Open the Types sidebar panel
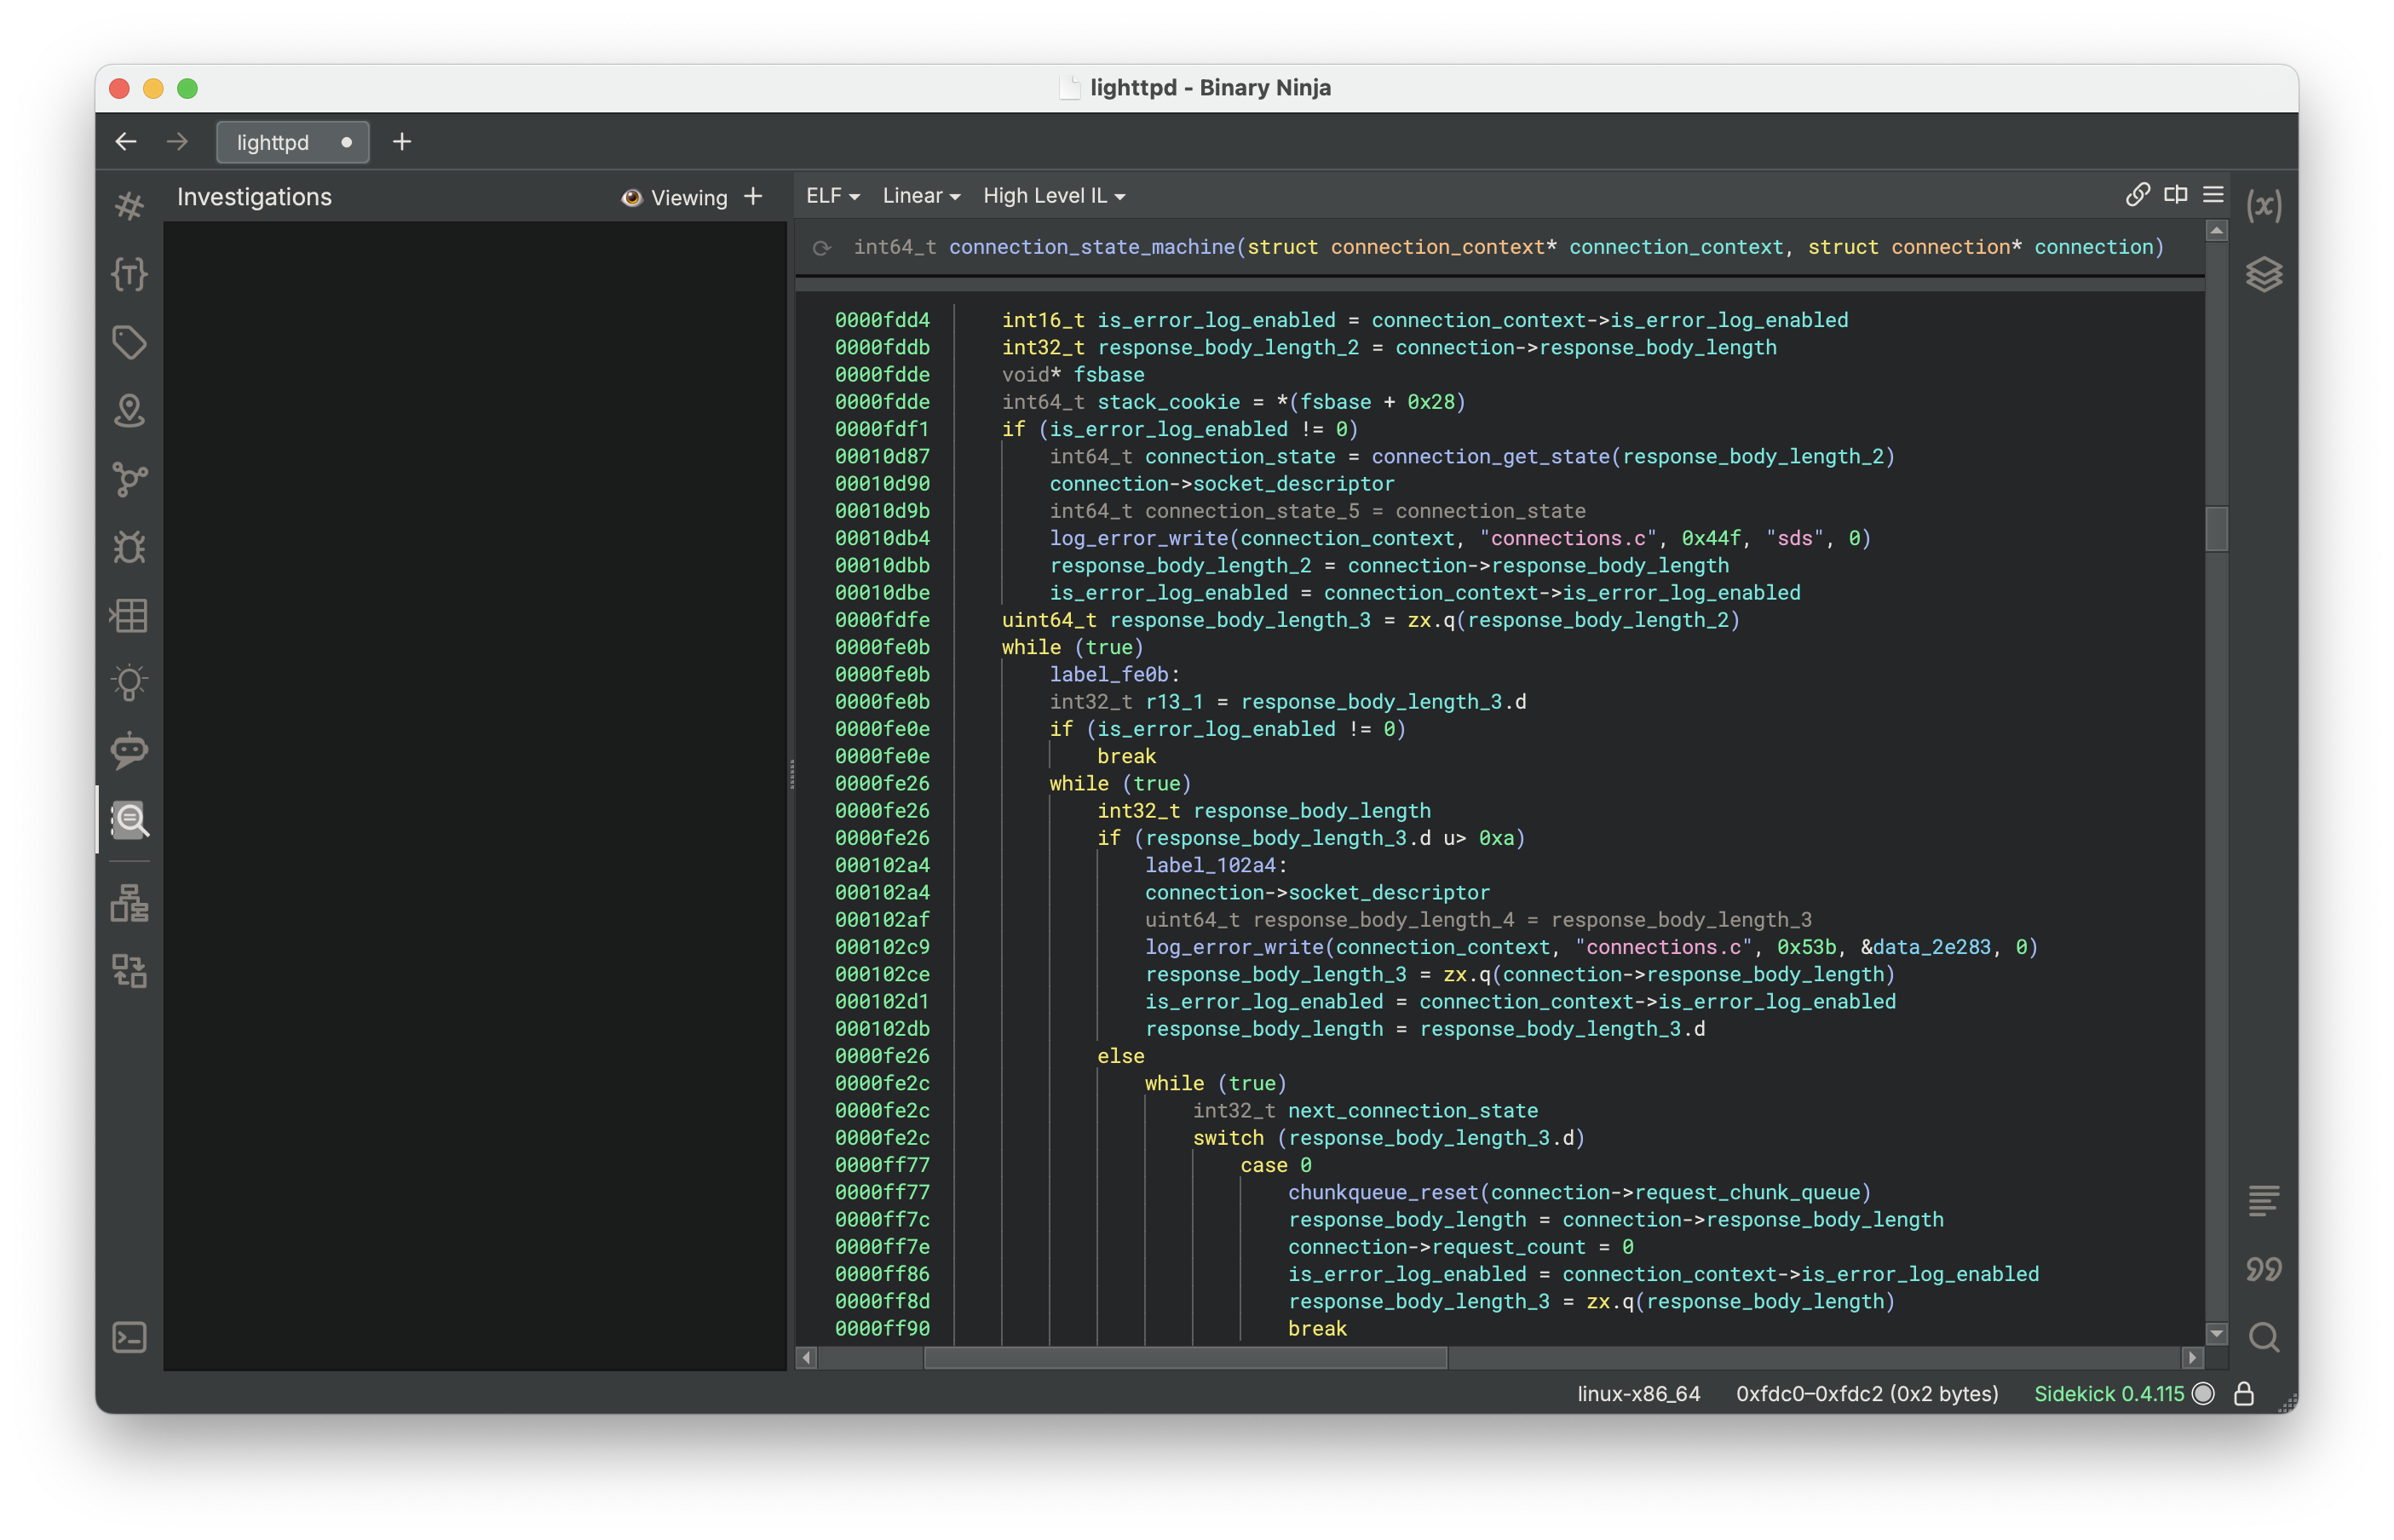Viewport: 2394px width, 1540px height. coord(129,274)
